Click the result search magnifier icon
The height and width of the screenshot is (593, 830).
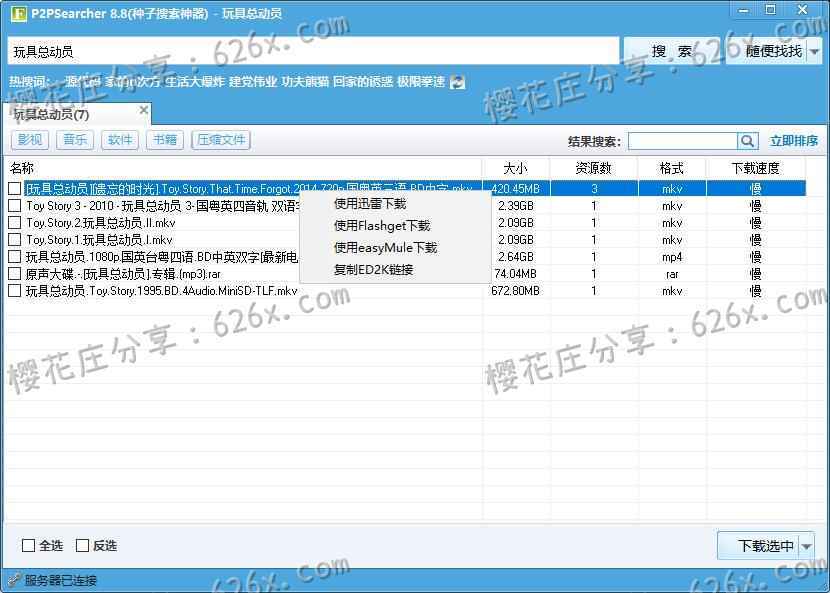[747, 141]
